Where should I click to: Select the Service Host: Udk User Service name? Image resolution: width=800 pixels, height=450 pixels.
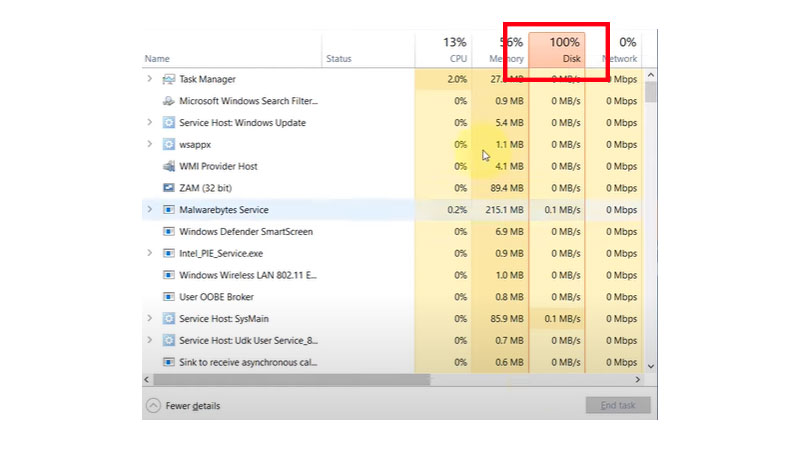coord(248,340)
